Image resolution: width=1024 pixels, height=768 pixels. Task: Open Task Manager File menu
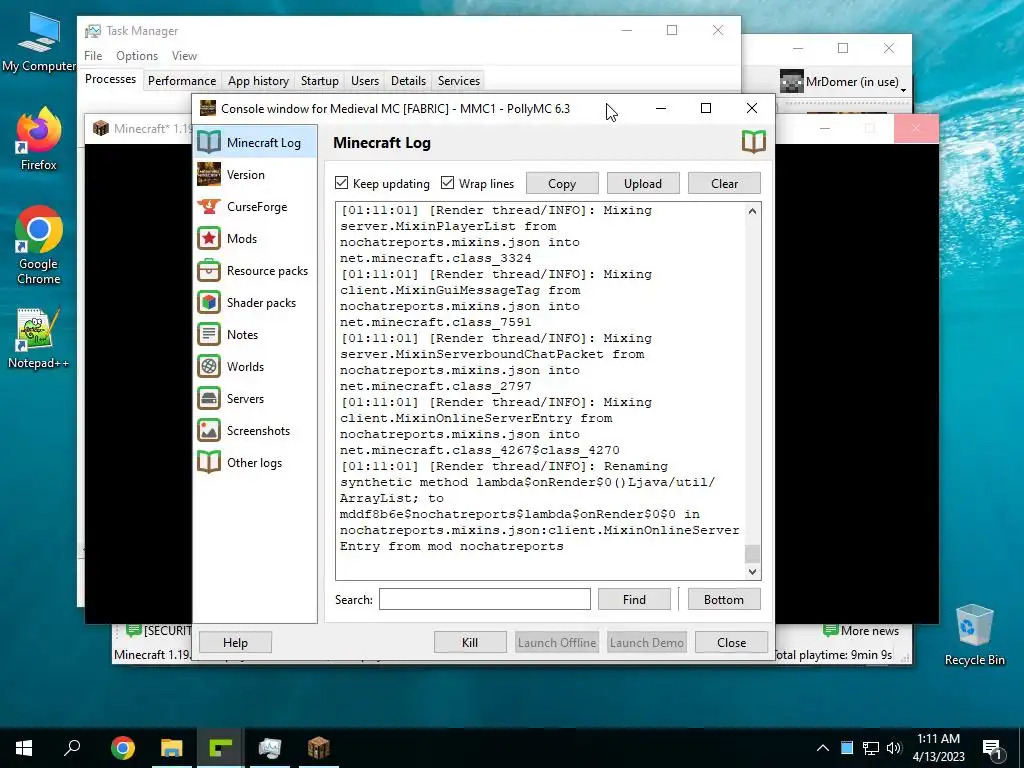tap(93, 56)
